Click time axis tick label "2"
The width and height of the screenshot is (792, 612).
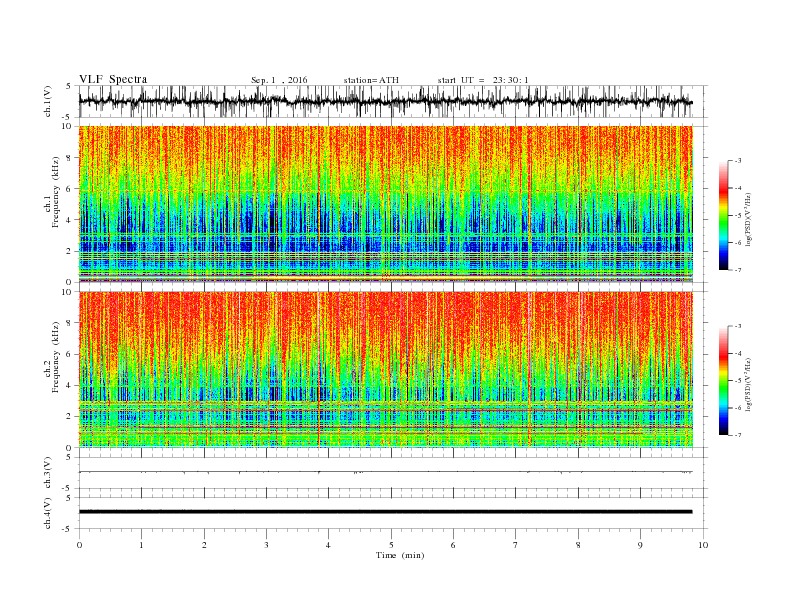click(204, 545)
